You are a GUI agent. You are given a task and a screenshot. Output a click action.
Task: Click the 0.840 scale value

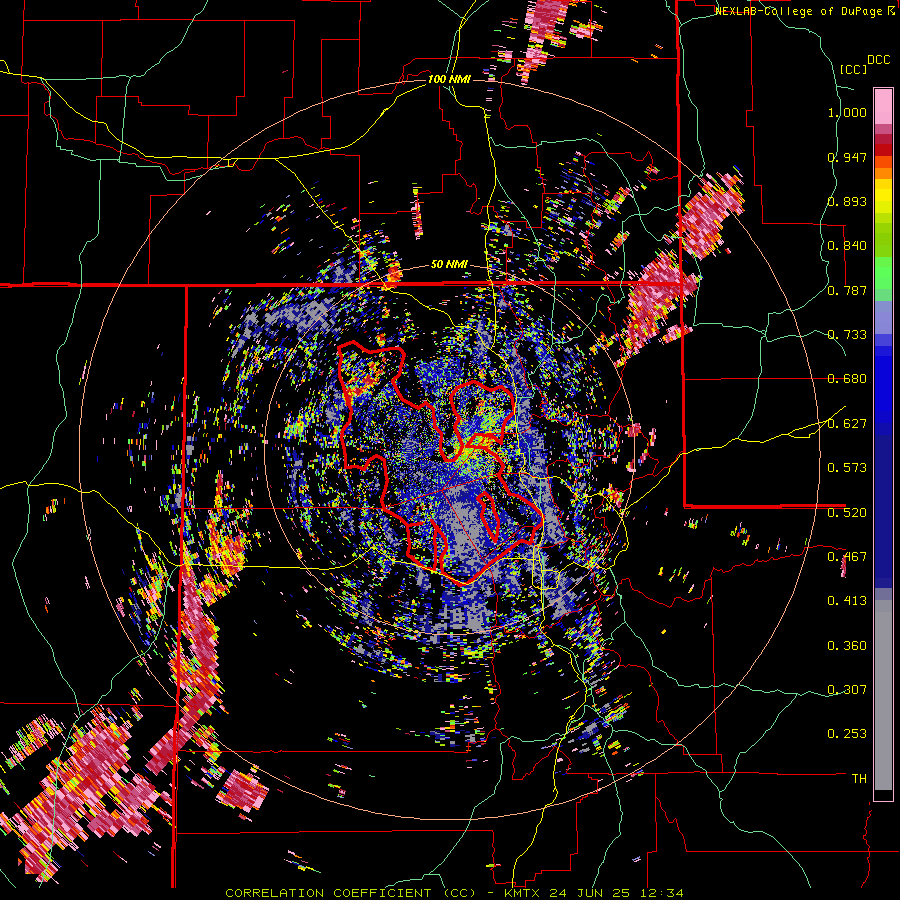(x=847, y=246)
